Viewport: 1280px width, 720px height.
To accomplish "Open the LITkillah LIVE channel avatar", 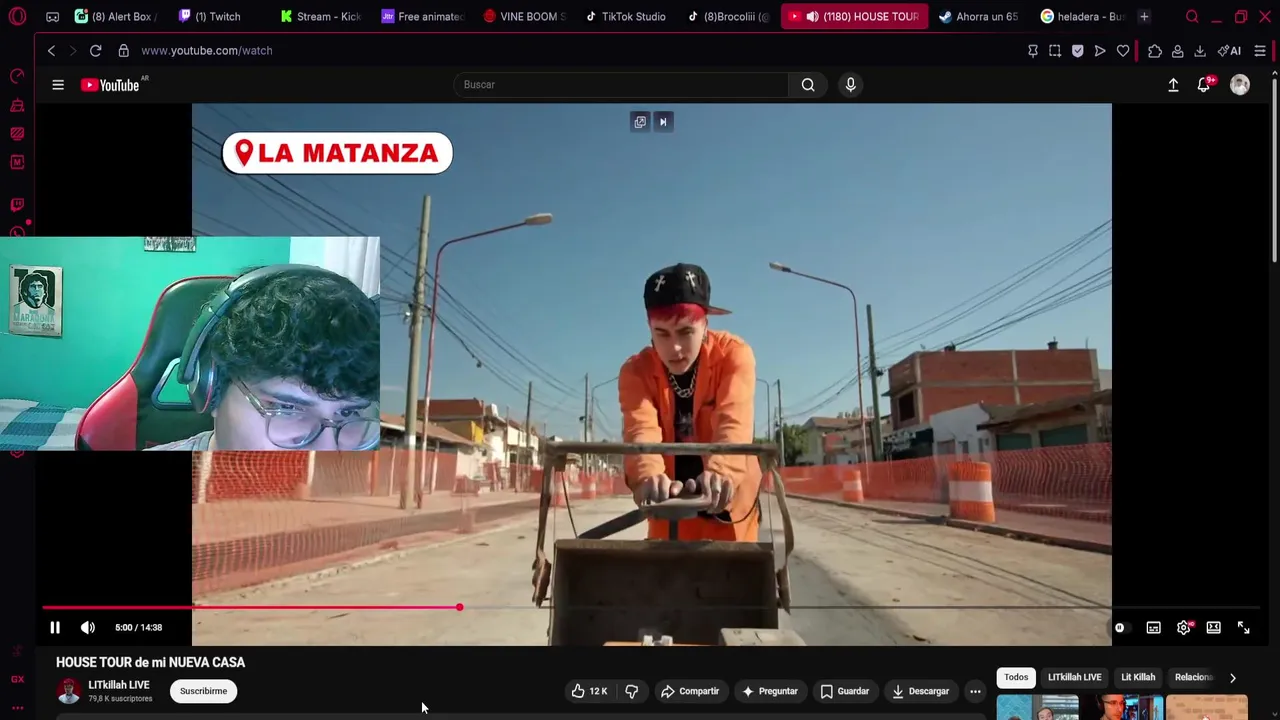I will (x=69, y=691).
